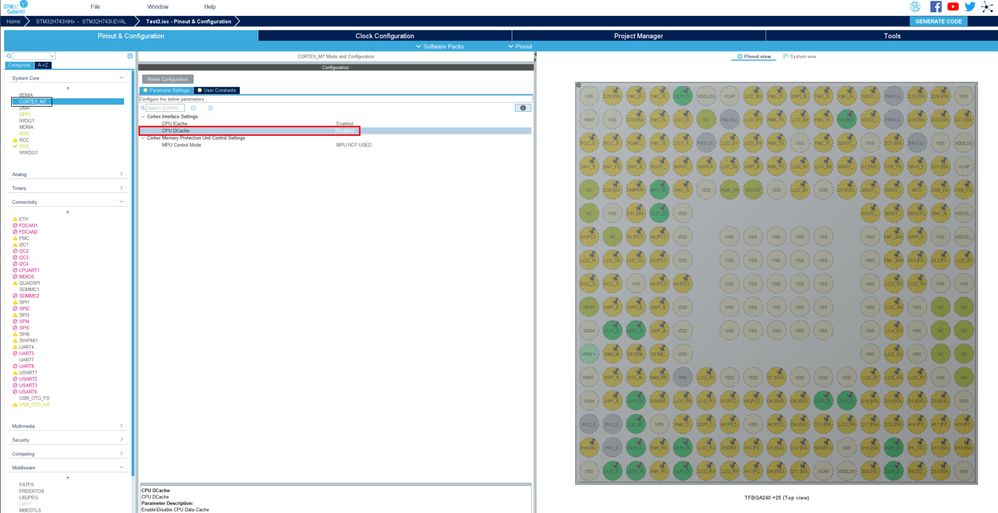The height and width of the screenshot is (513, 998).
Task: Expand the Timers category
Action: coord(67,188)
